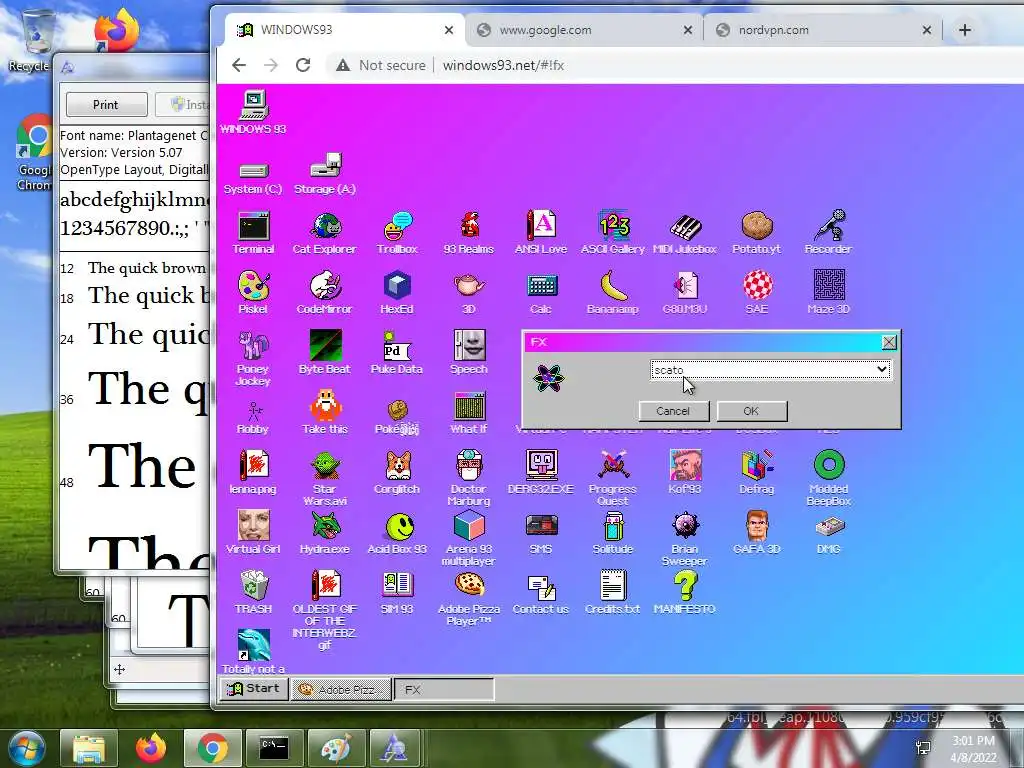Open Byte Beat icon
Viewport: 1024px width, 768px height.
click(325, 353)
